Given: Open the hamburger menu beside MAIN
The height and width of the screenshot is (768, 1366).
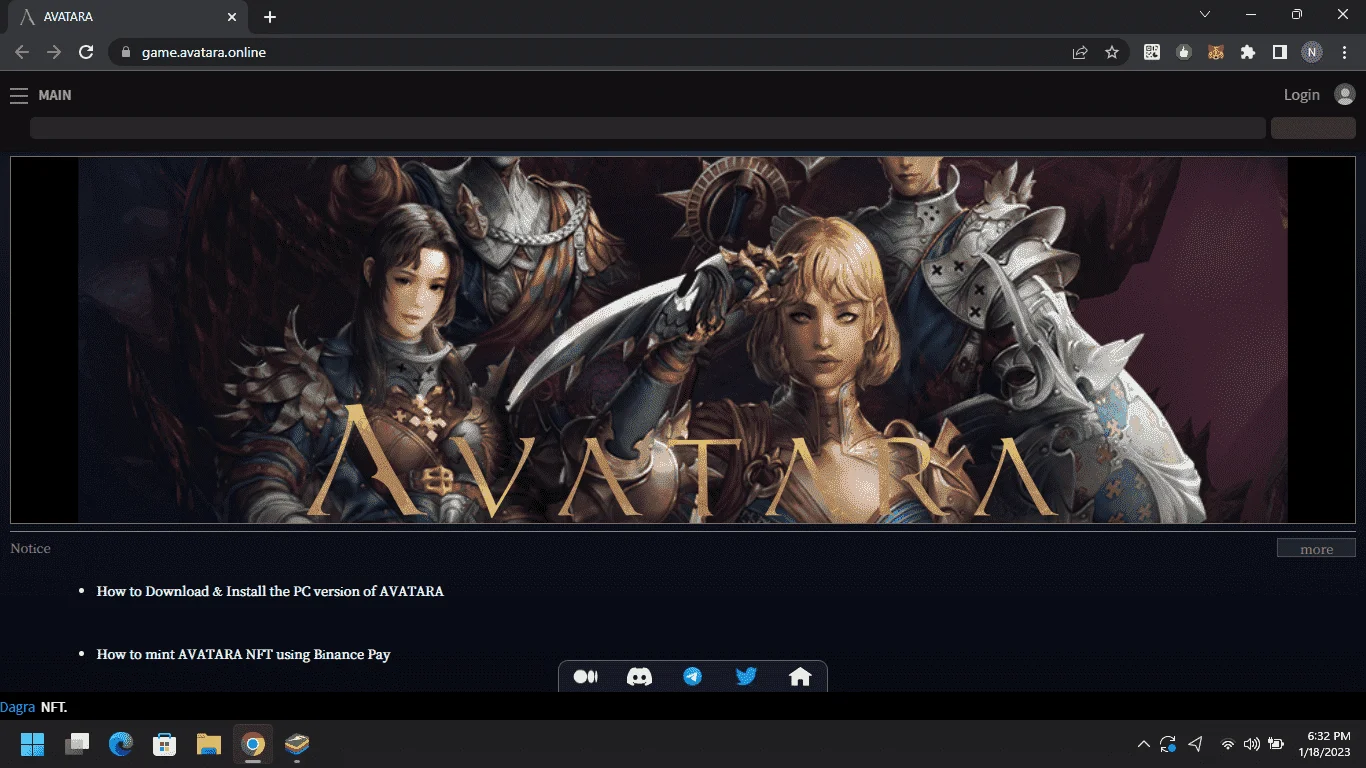Looking at the screenshot, I should [x=19, y=95].
